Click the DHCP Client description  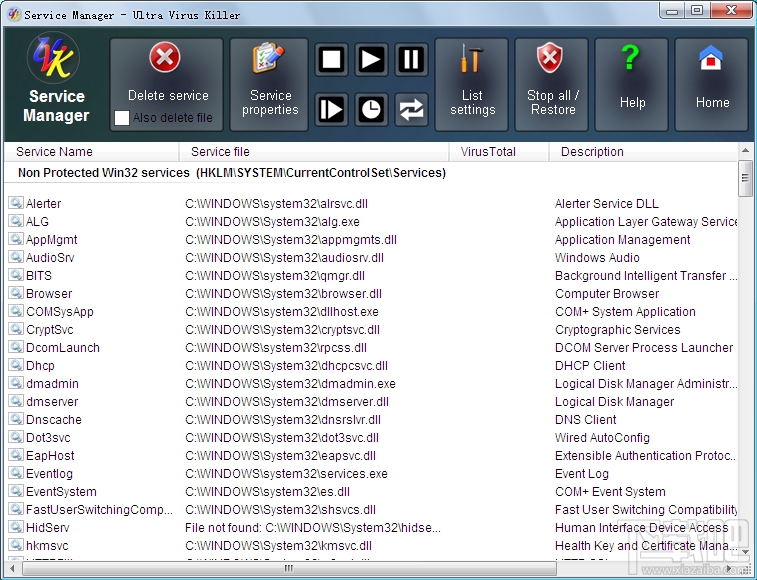(590, 366)
